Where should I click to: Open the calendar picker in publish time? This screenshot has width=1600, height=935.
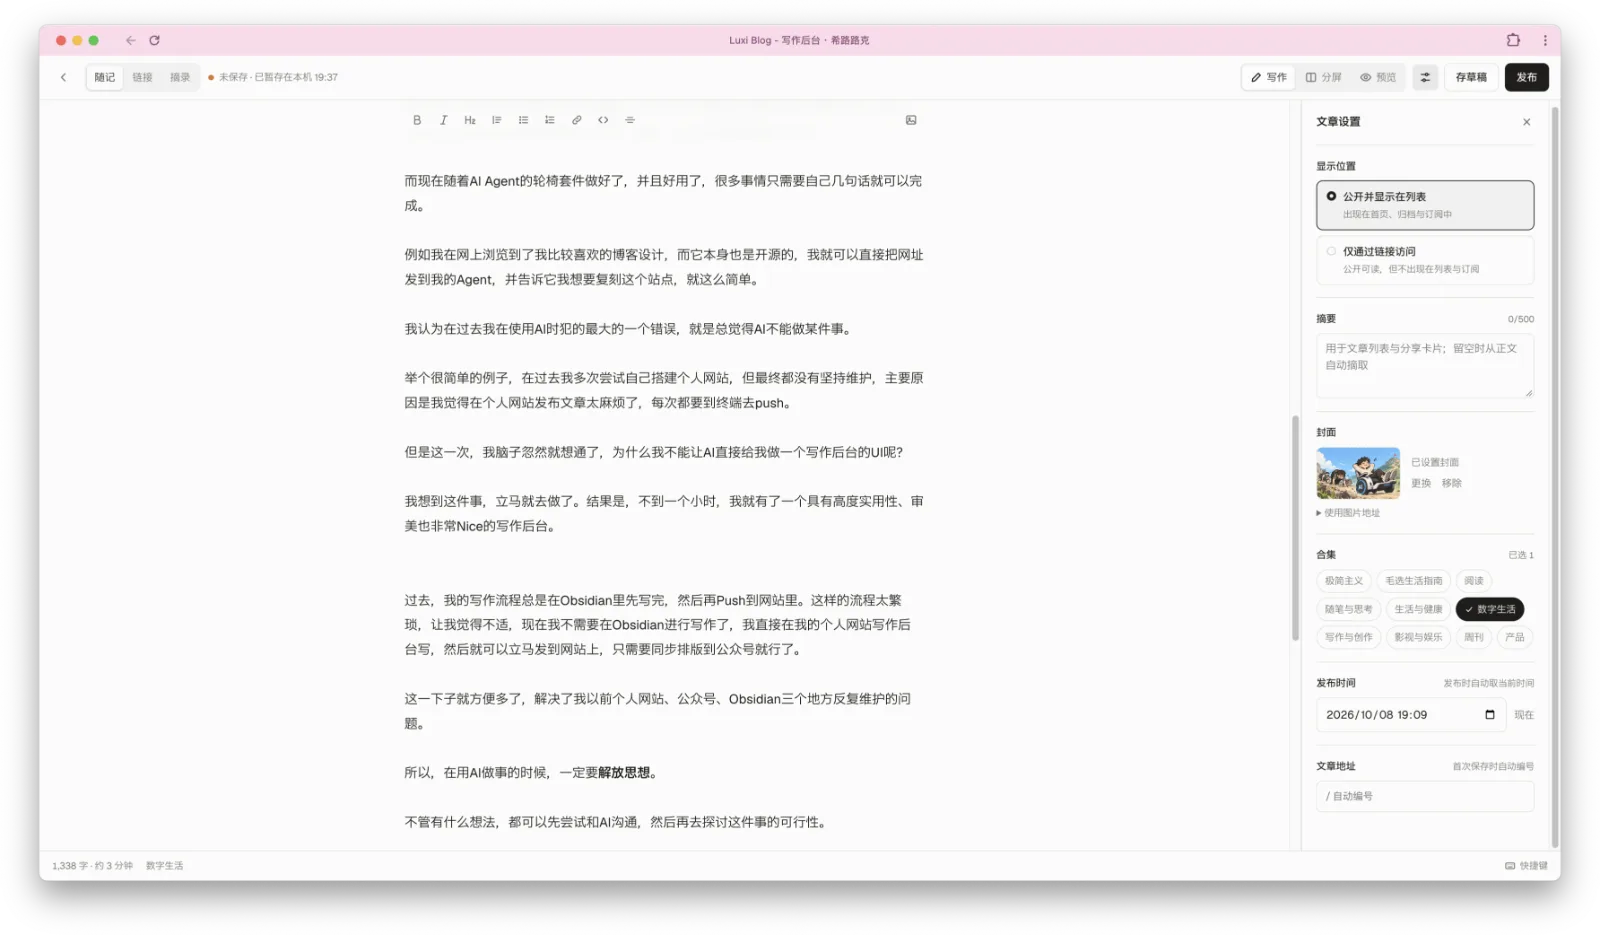click(x=1489, y=715)
